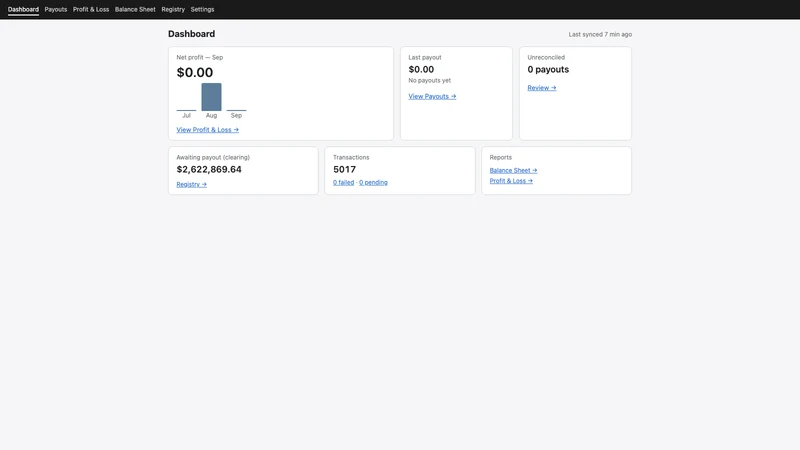Open the 0 pending transactions link
Screen dimensions: 800x450
373,182
